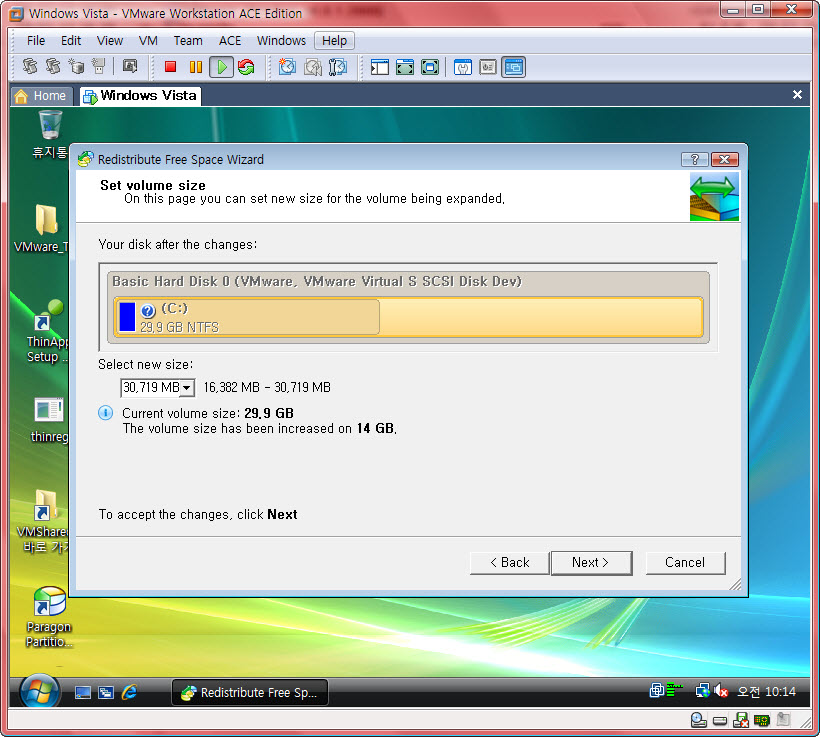Open the Help menu

pos(334,41)
